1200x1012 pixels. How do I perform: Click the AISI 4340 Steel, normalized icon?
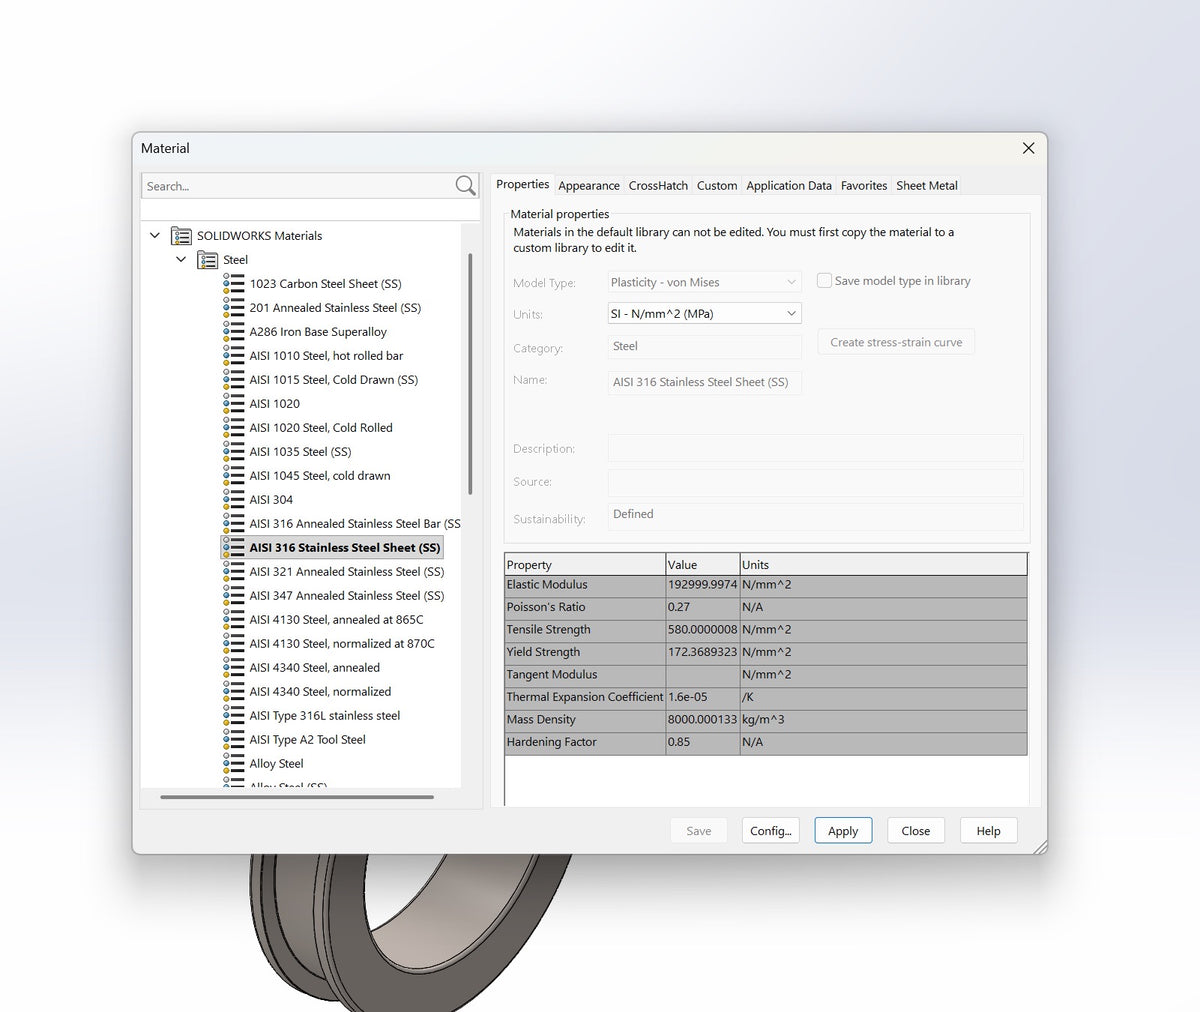pos(234,692)
